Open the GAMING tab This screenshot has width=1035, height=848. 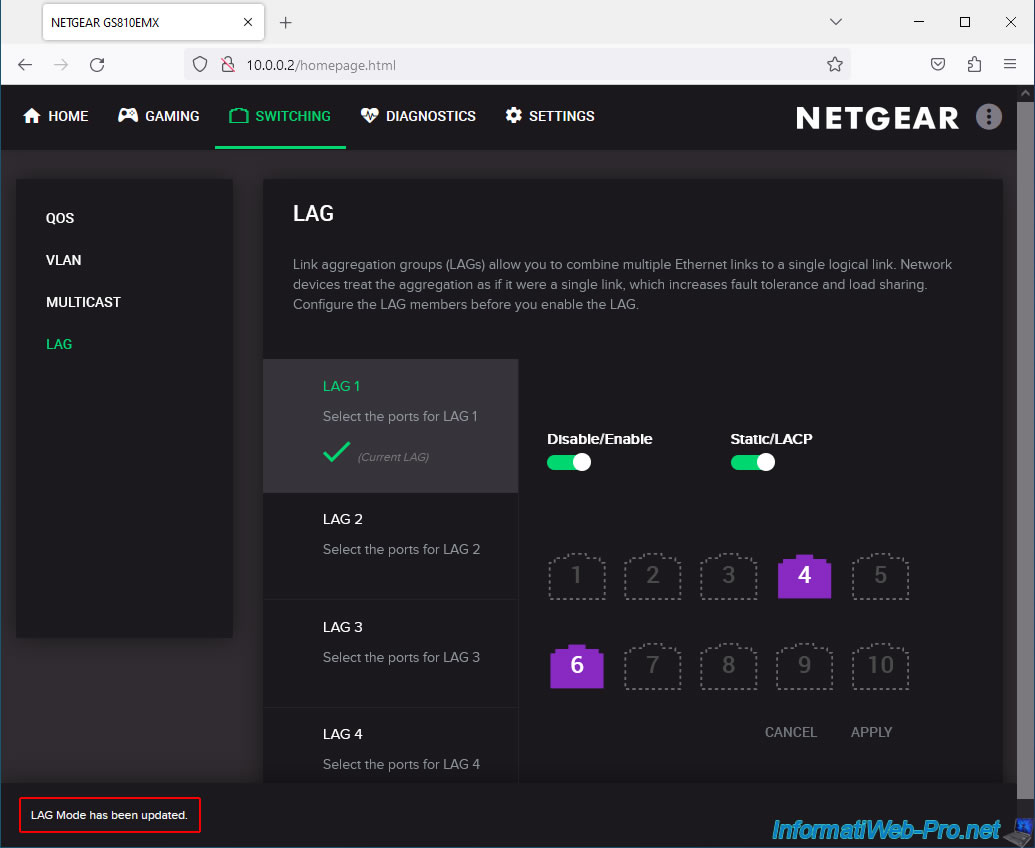coord(158,116)
